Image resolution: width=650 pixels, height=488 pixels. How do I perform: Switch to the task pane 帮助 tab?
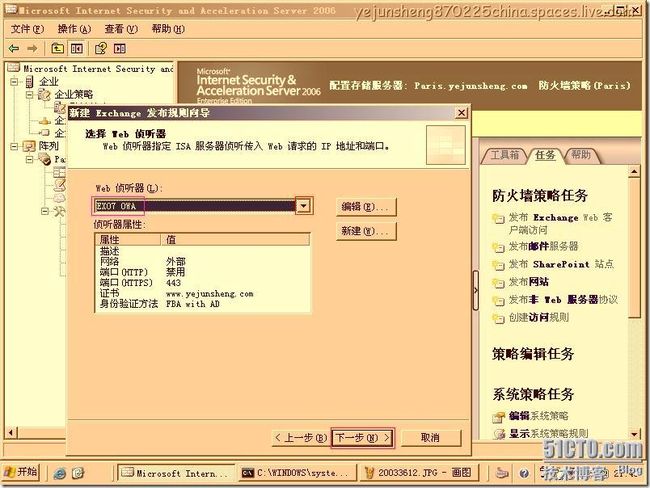click(x=581, y=155)
